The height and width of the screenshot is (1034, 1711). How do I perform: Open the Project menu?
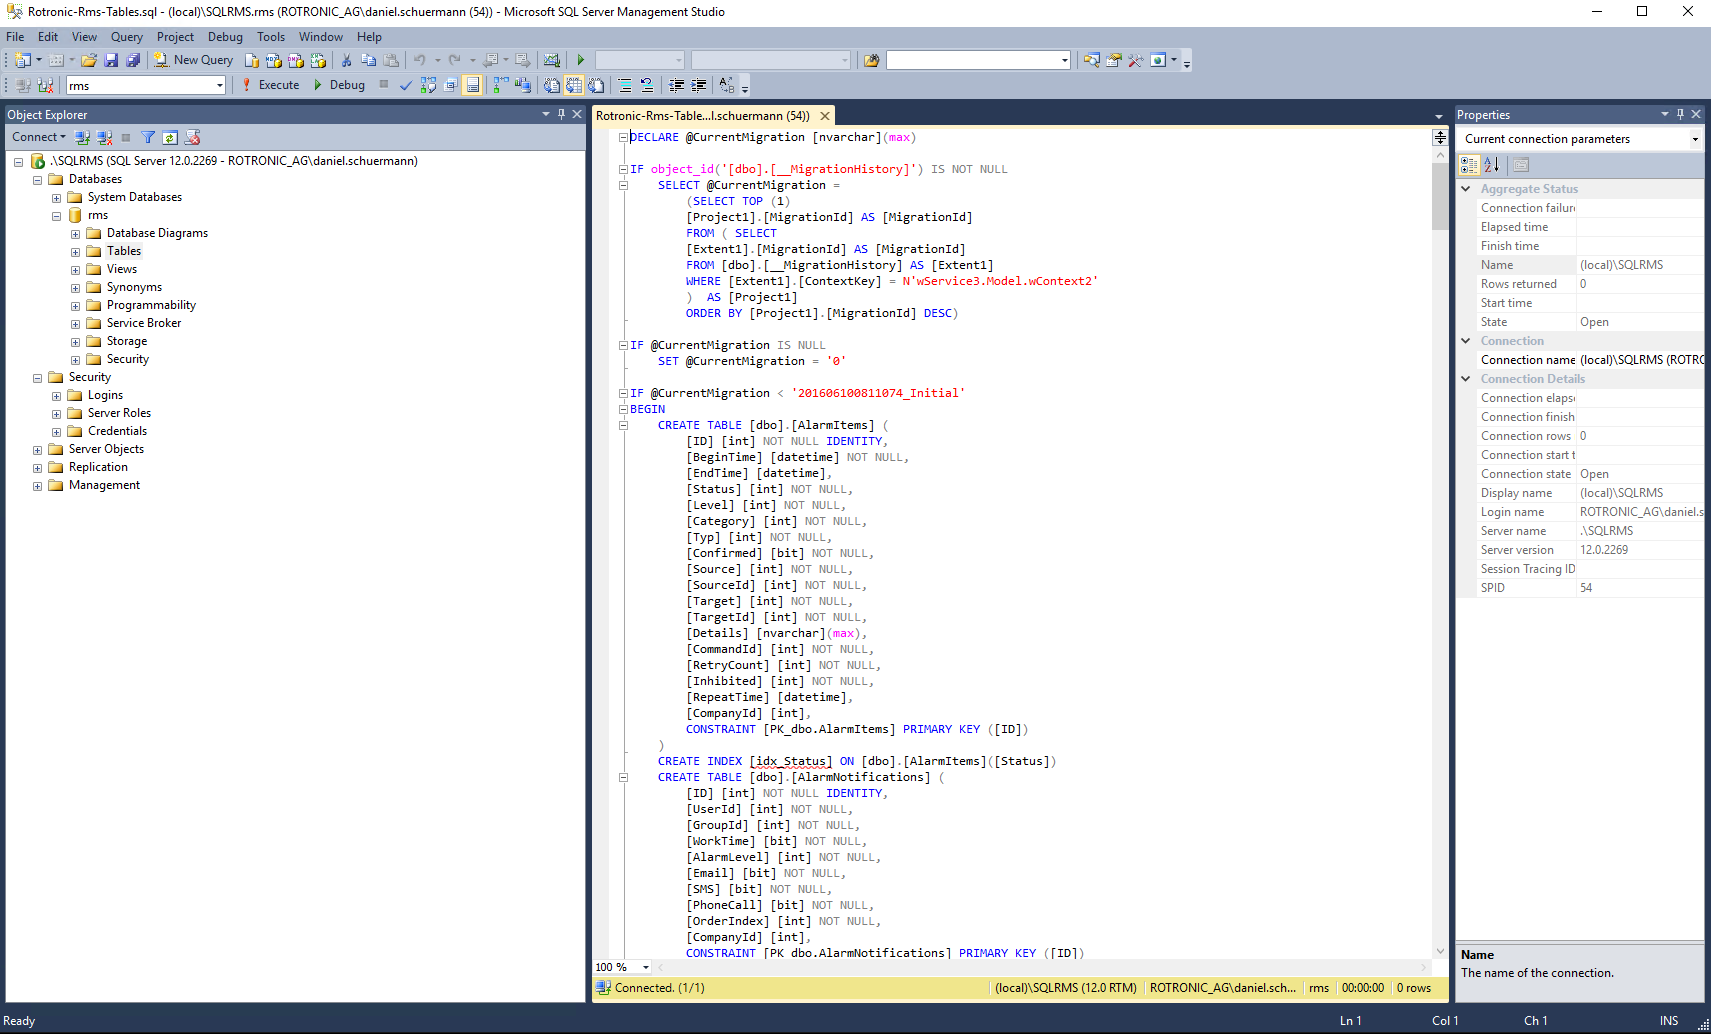click(x=175, y=37)
